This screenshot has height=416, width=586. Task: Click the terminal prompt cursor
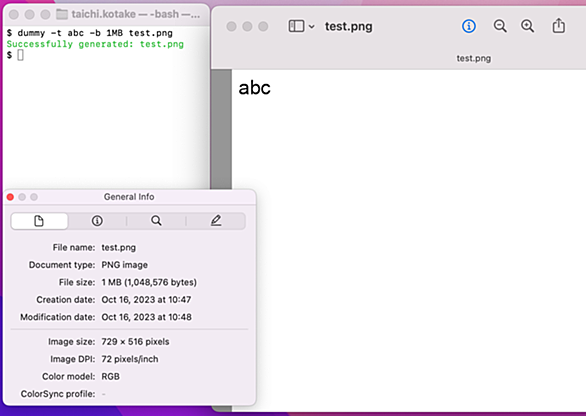point(20,55)
